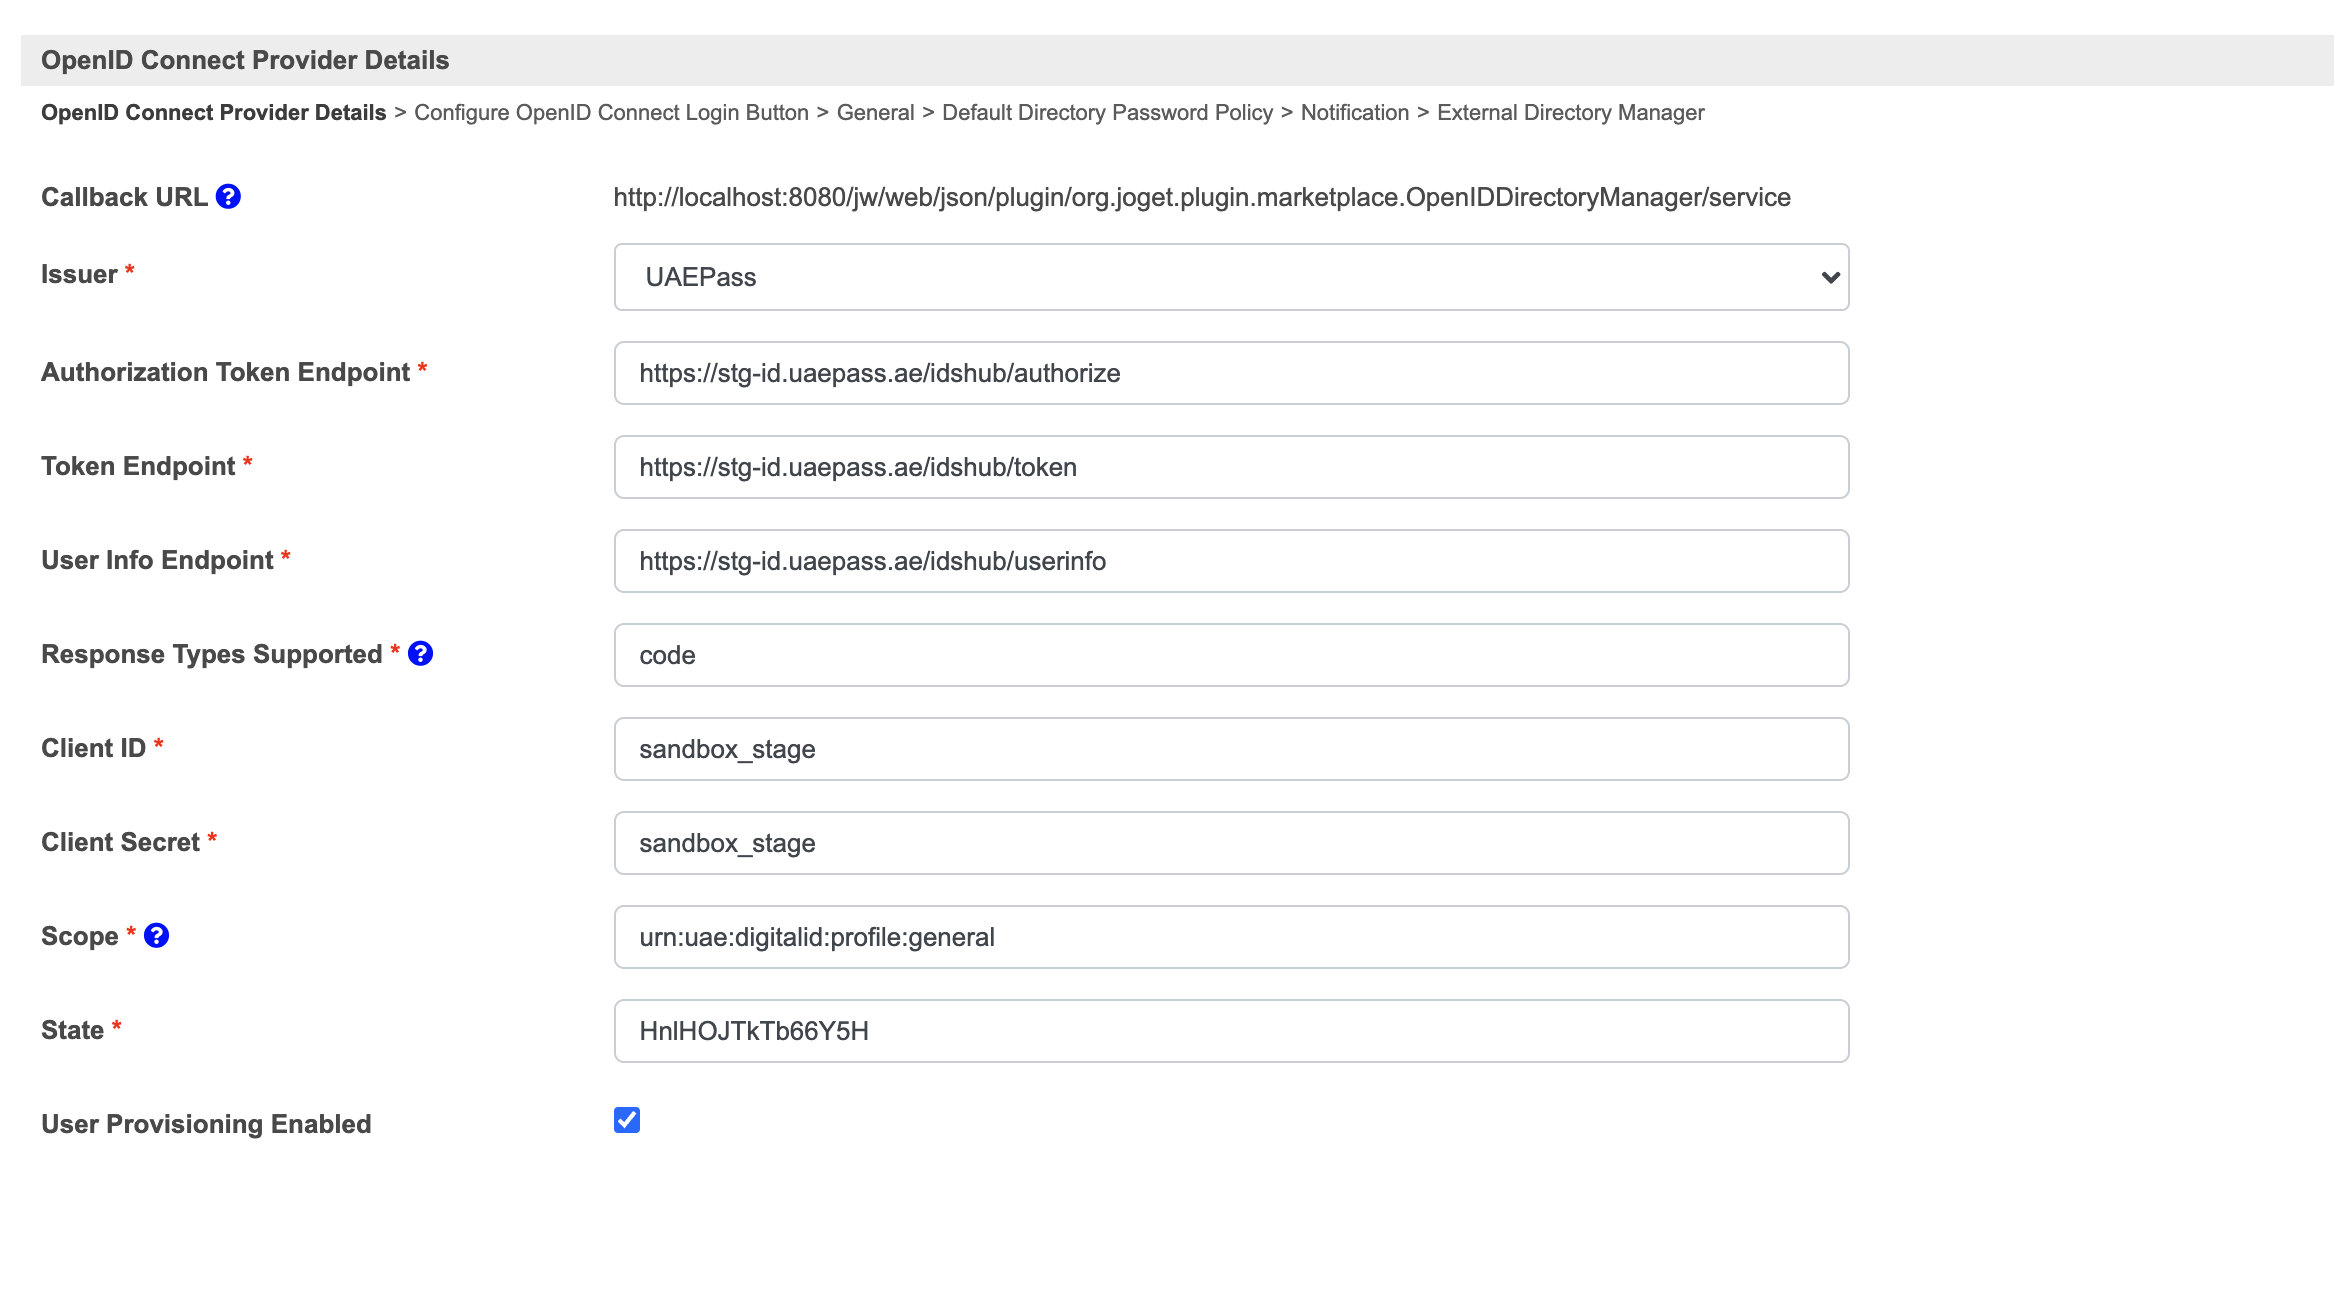Click the Scope help icon
This screenshot has height=1314, width=2334.
click(x=157, y=936)
